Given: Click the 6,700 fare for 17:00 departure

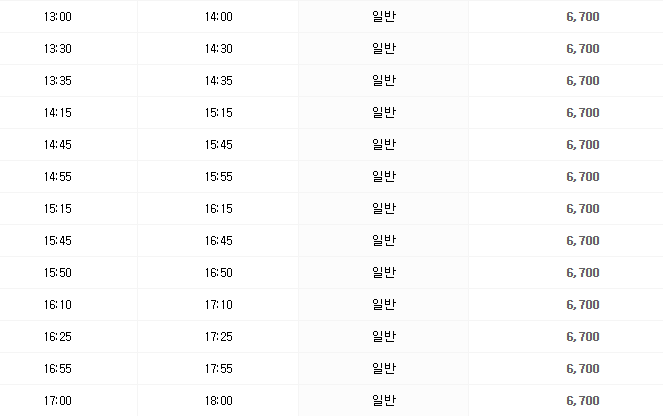Looking at the screenshot, I should [x=582, y=401].
